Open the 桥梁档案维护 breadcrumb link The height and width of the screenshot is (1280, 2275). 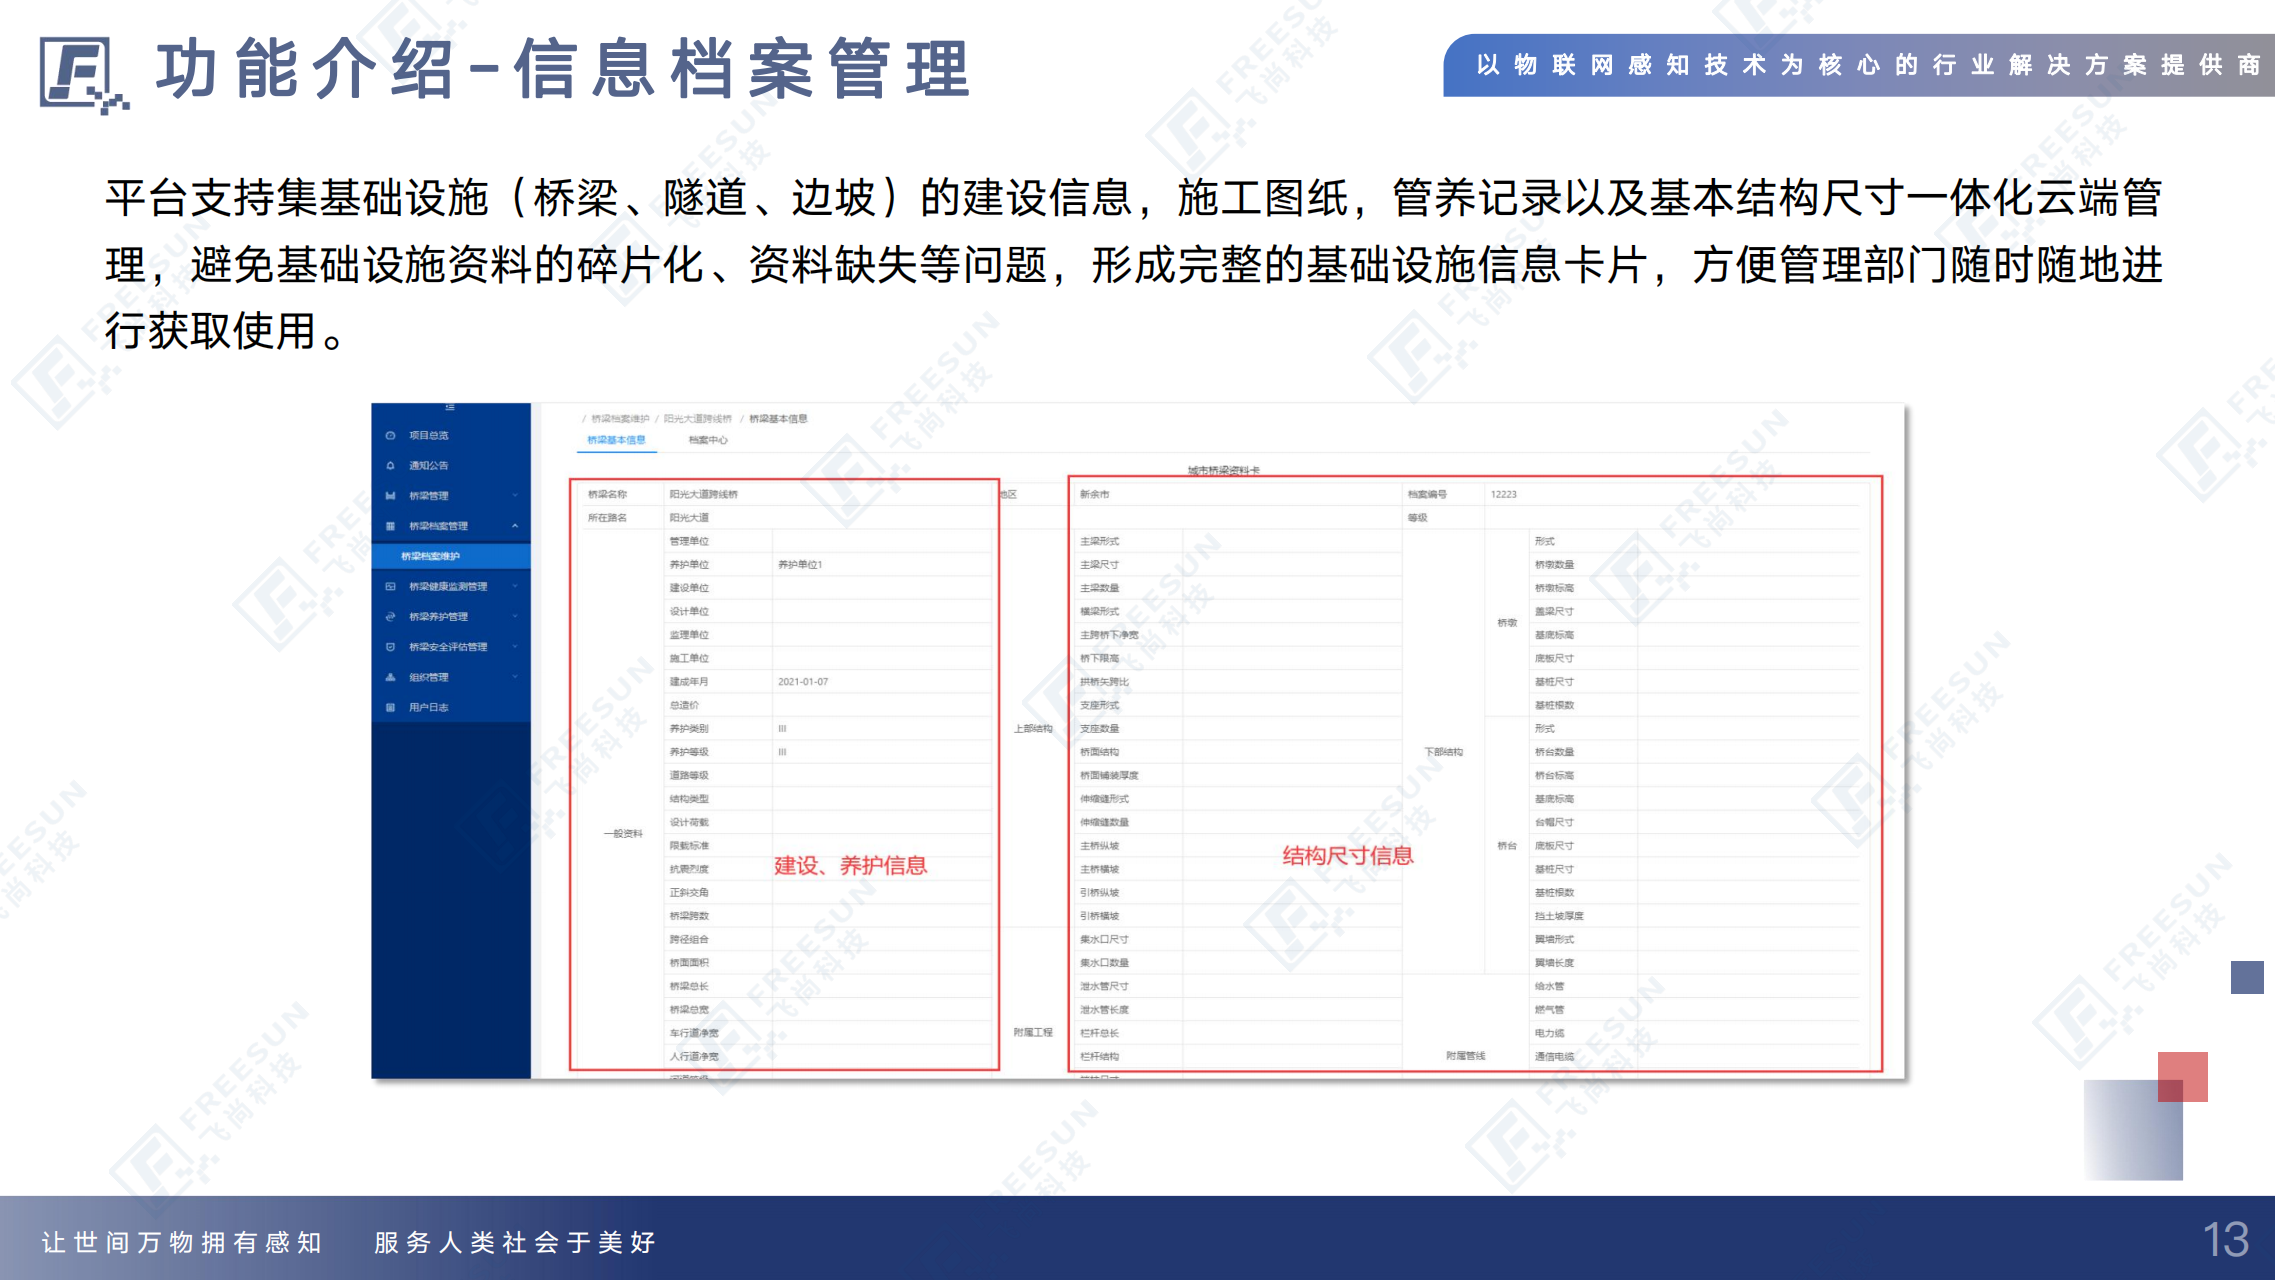620,419
